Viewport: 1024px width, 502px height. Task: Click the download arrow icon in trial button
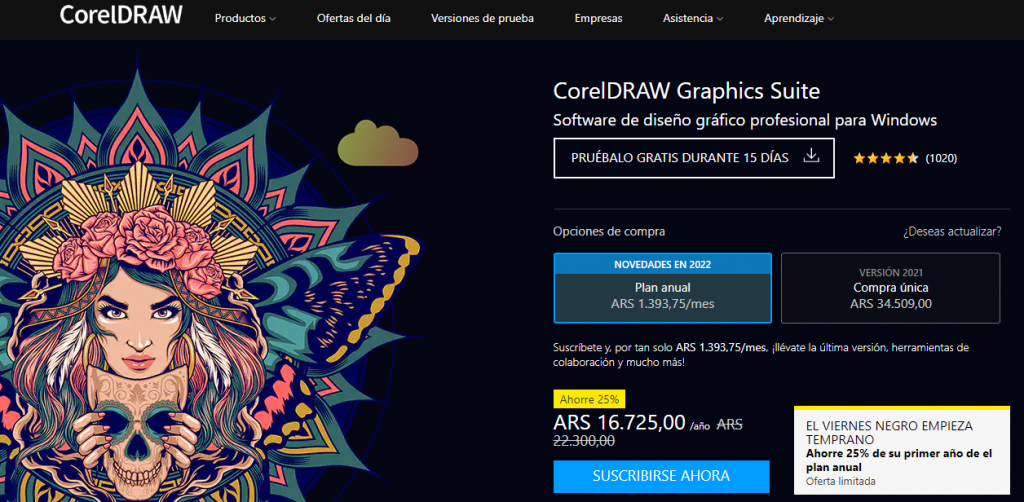[811, 157]
